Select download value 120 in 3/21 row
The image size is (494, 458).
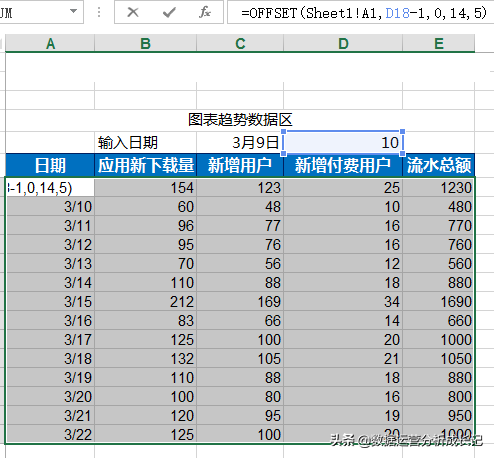[x=145, y=416]
